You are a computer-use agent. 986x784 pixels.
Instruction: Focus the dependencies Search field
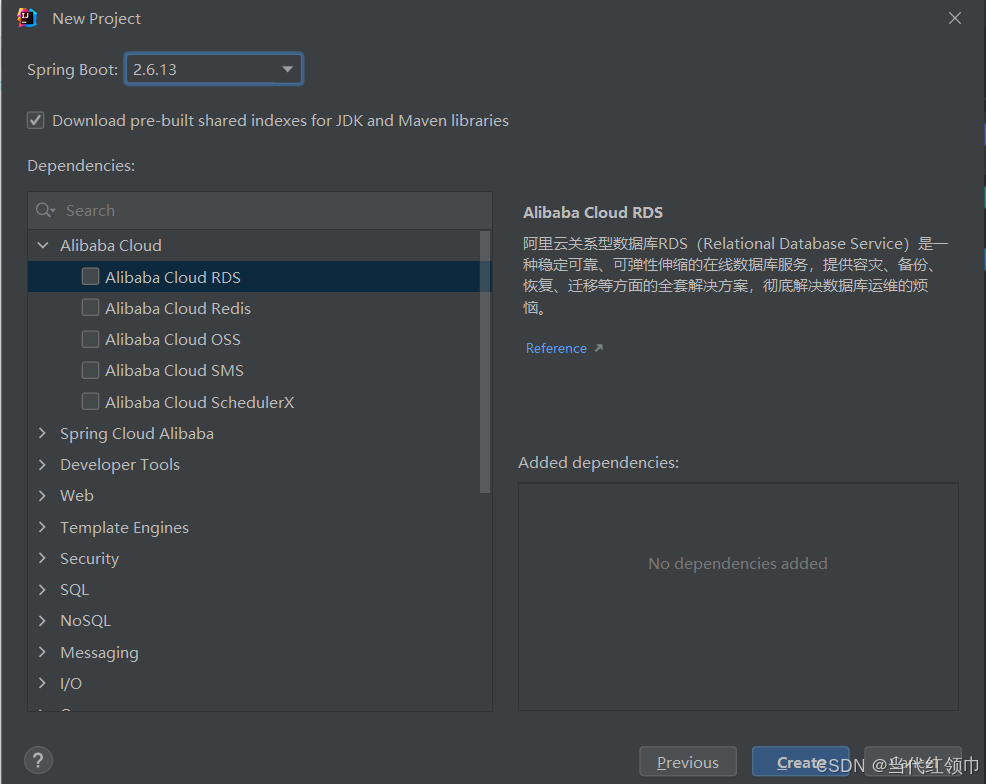260,210
